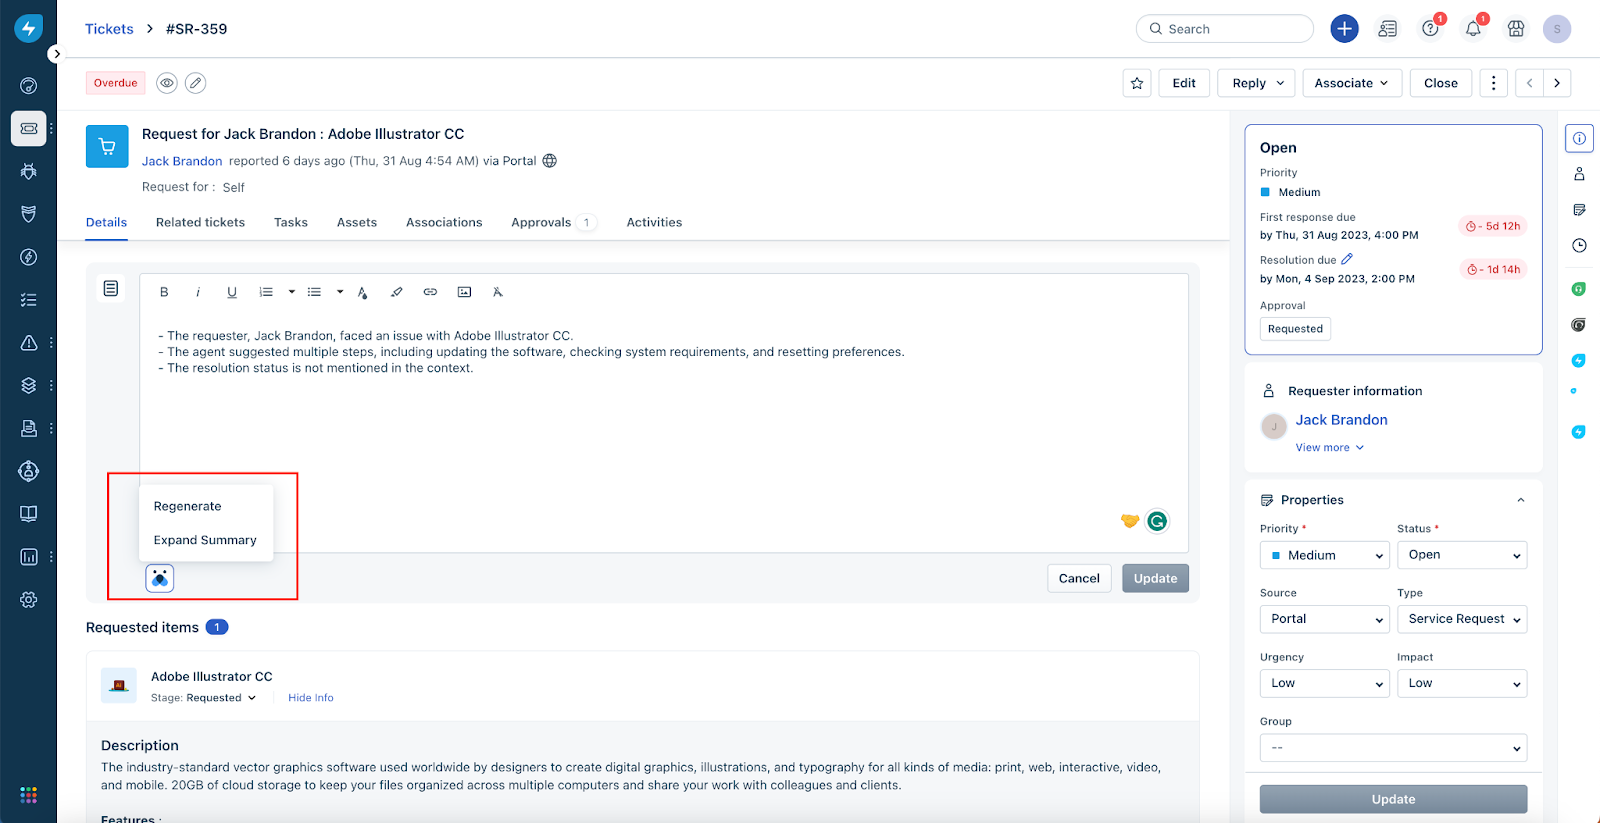
Task: Cancel the summary edit
Action: coord(1079,578)
